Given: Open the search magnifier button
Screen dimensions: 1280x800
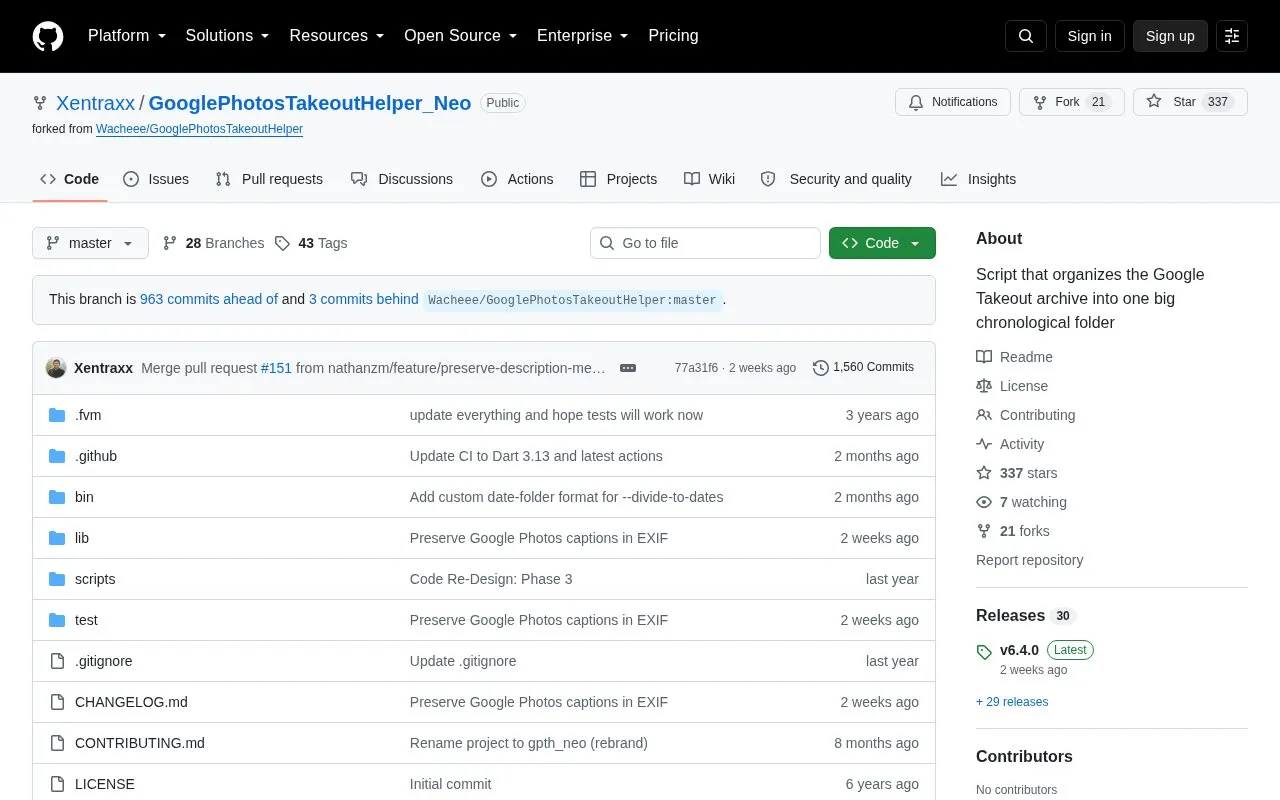Looking at the screenshot, I should (x=1026, y=36).
